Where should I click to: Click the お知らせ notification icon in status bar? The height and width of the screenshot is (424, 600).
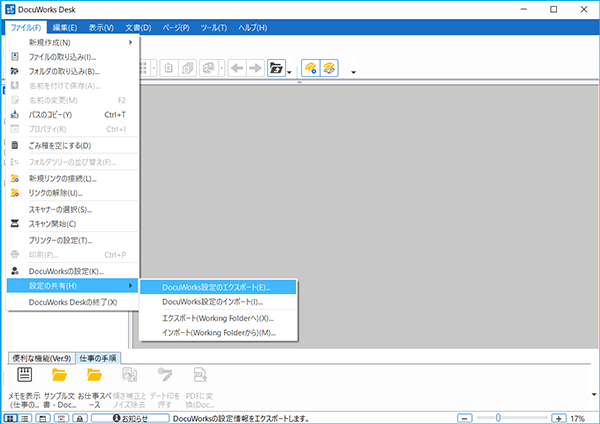pos(120,418)
